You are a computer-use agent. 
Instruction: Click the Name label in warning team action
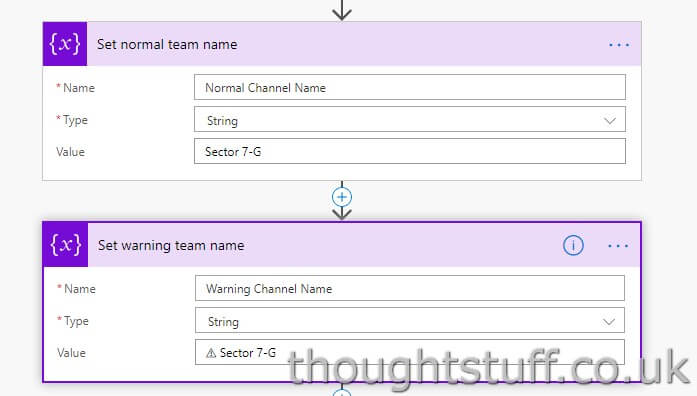click(80, 289)
